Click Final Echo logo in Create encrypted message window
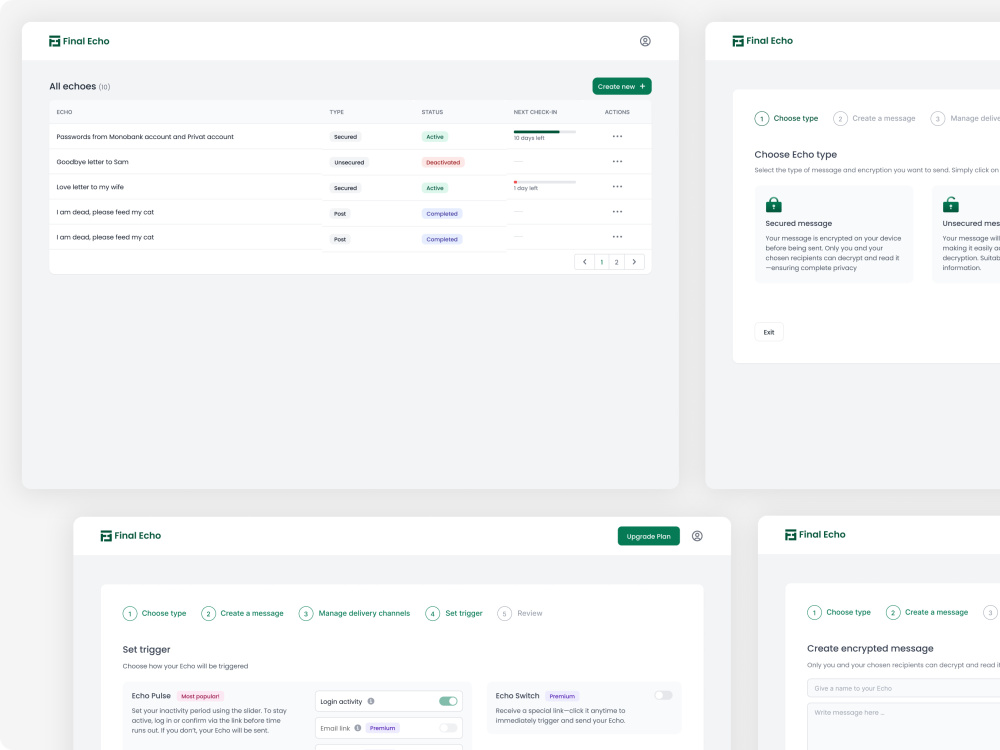 coord(815,534)
